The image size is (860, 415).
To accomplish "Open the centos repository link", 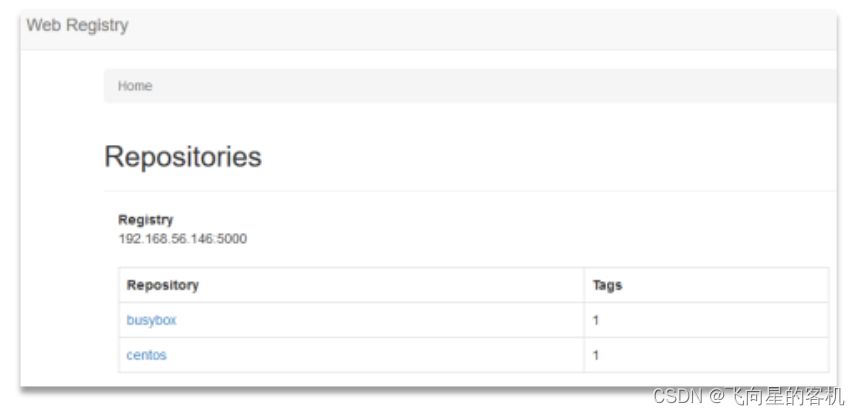I will pos(146,355).
